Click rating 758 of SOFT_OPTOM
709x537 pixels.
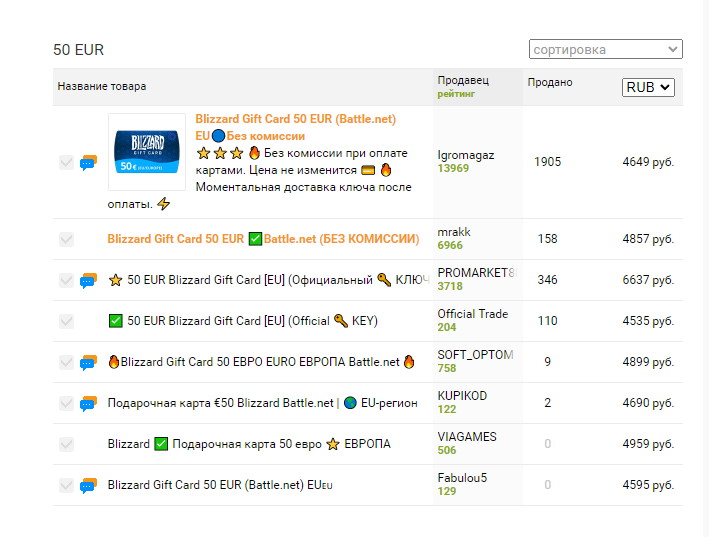pyautogui.click(x=447, y=368)
